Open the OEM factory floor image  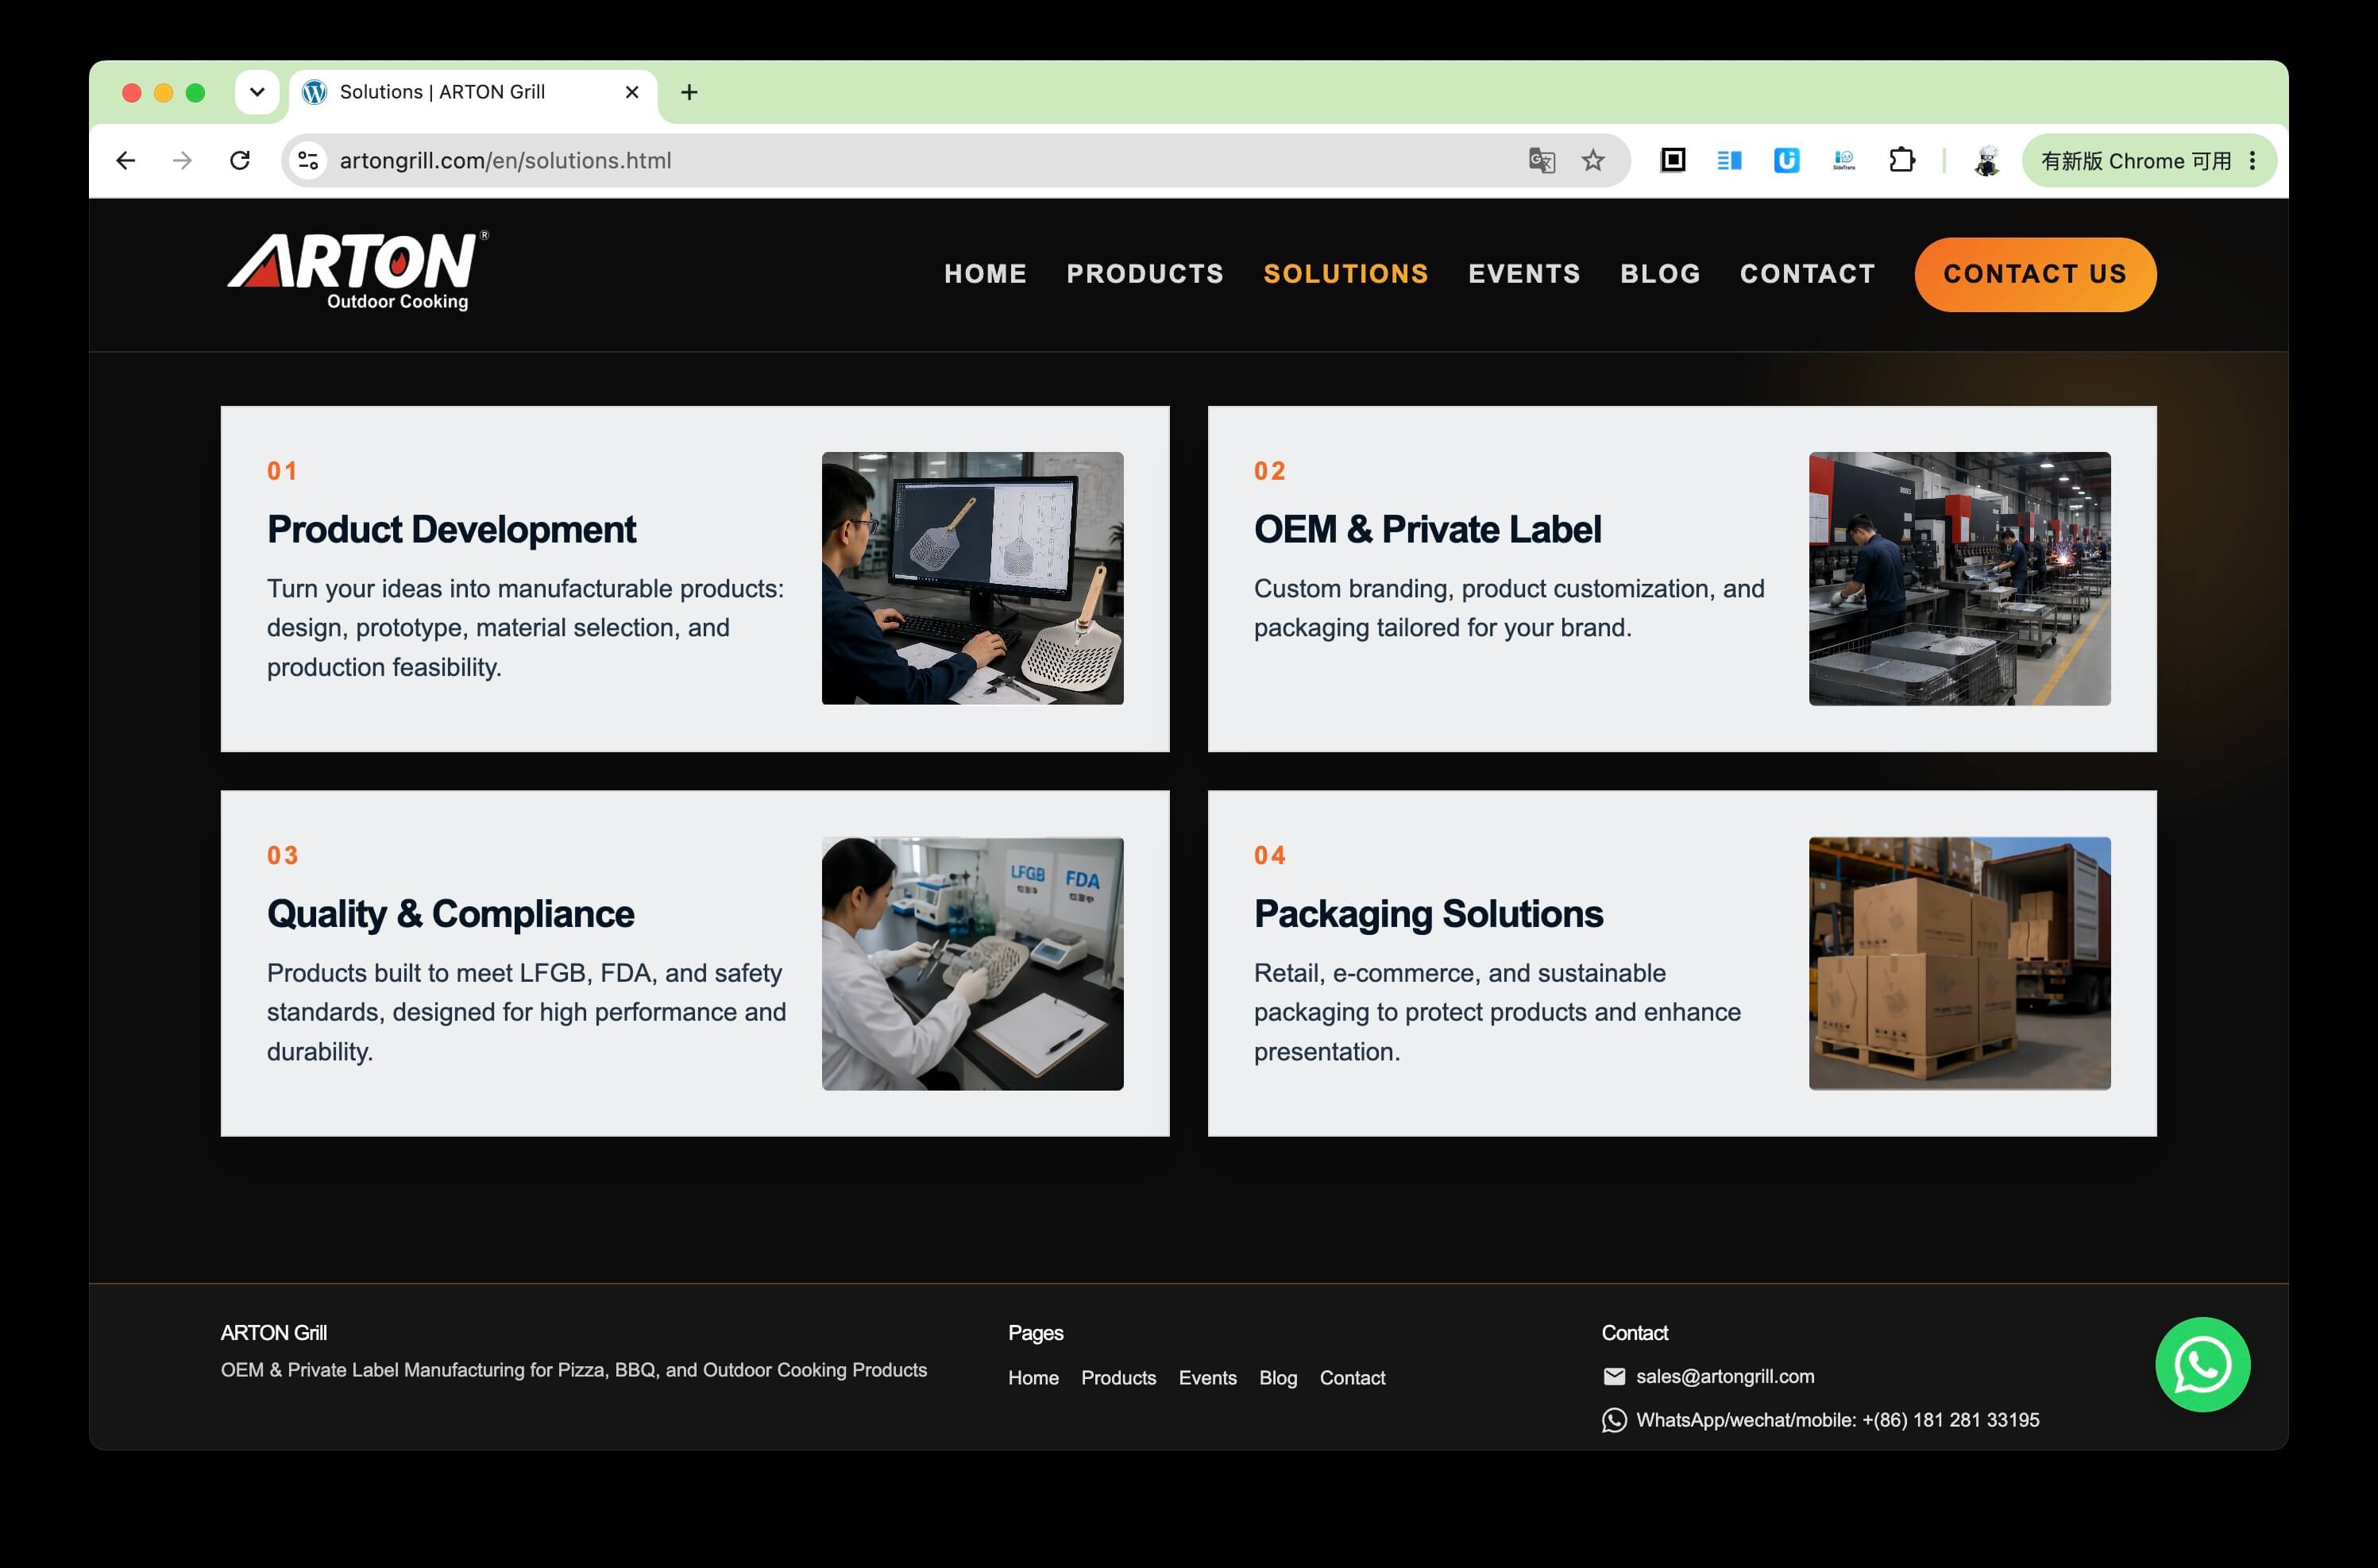[1959, 578]
